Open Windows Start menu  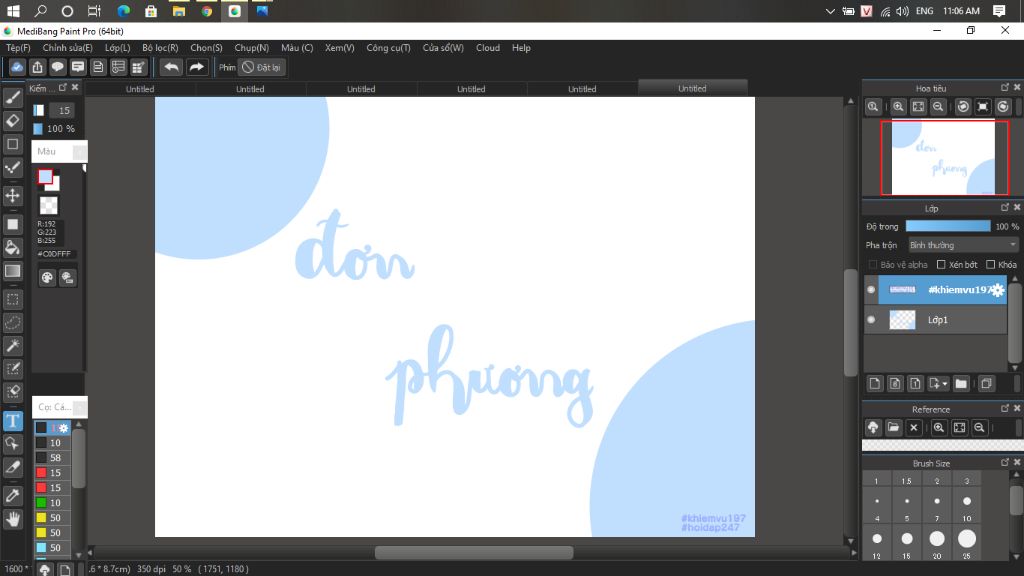12,11
